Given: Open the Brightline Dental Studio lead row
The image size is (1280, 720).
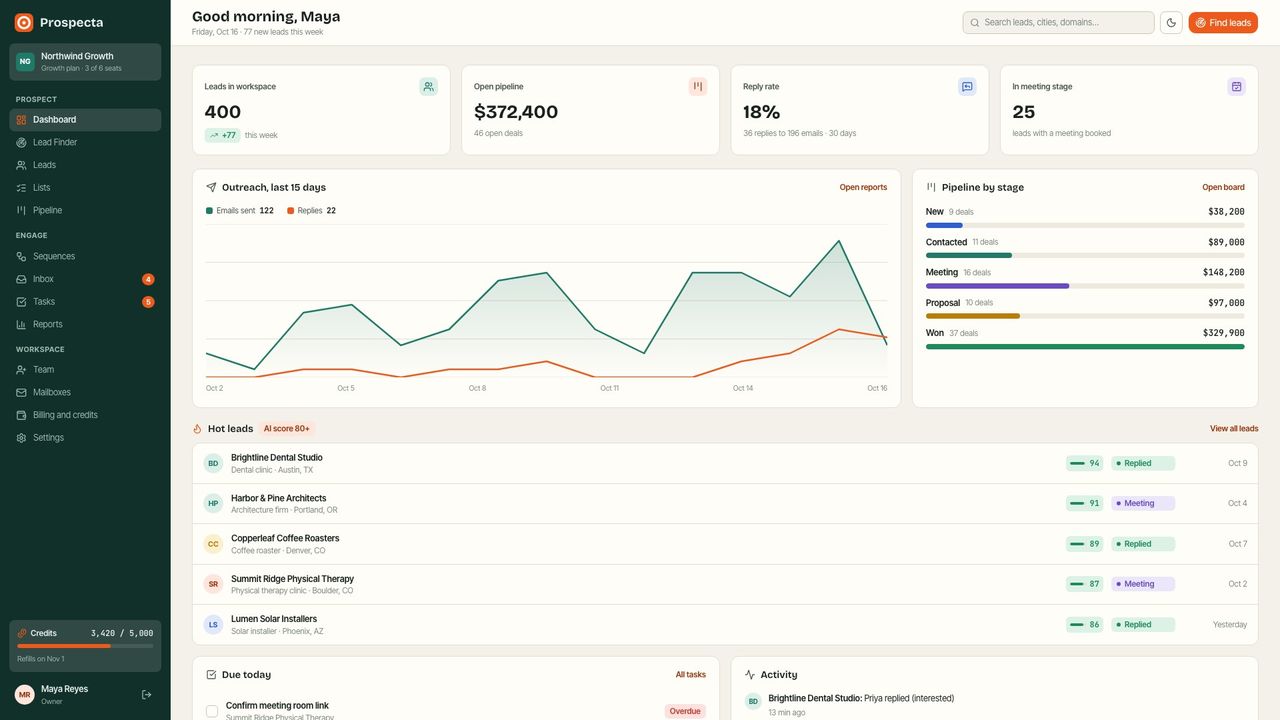Looking at the screenshot, I should click(725, 464).
